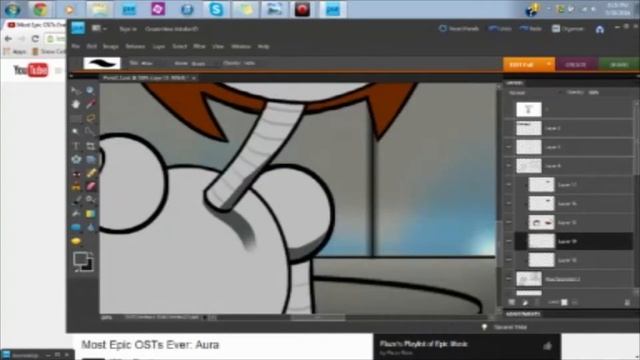Click the Sign In link
Viewport: 640px width, 360px height.
(128, 29)
